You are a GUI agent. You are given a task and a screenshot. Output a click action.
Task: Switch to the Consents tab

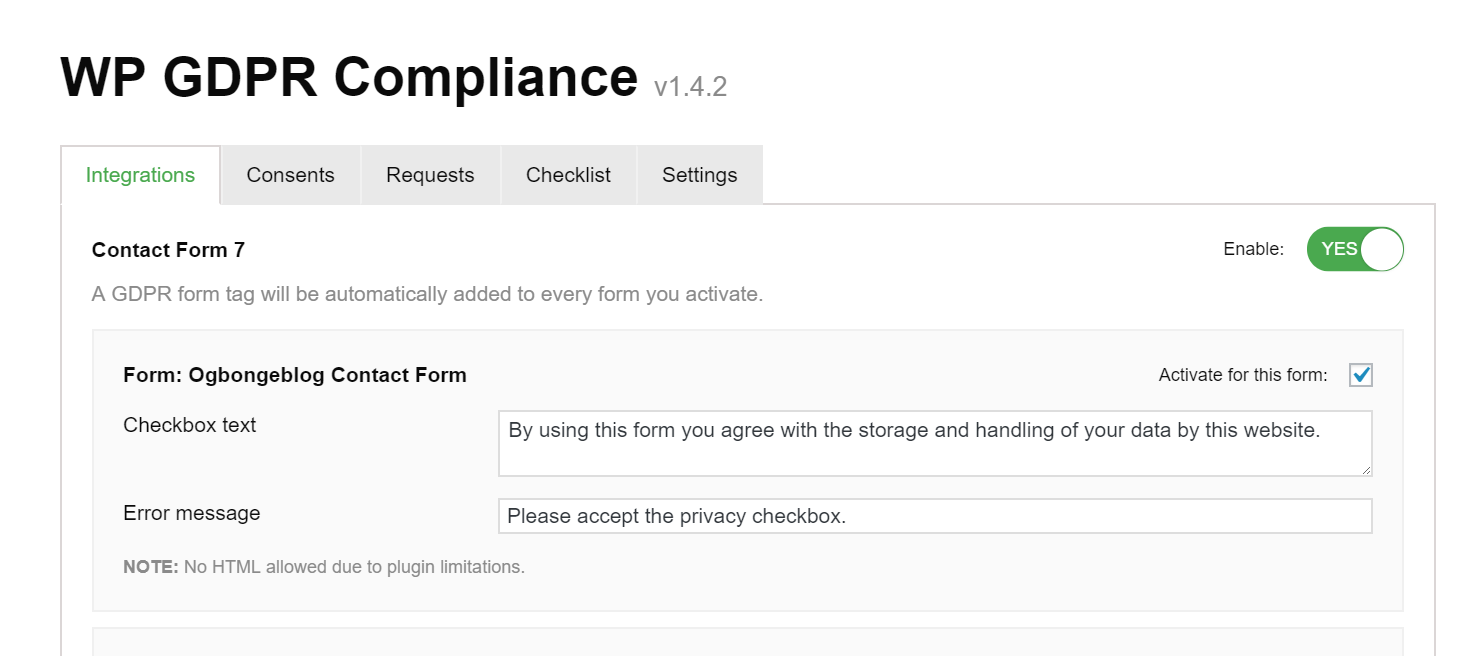click(290, 174)
